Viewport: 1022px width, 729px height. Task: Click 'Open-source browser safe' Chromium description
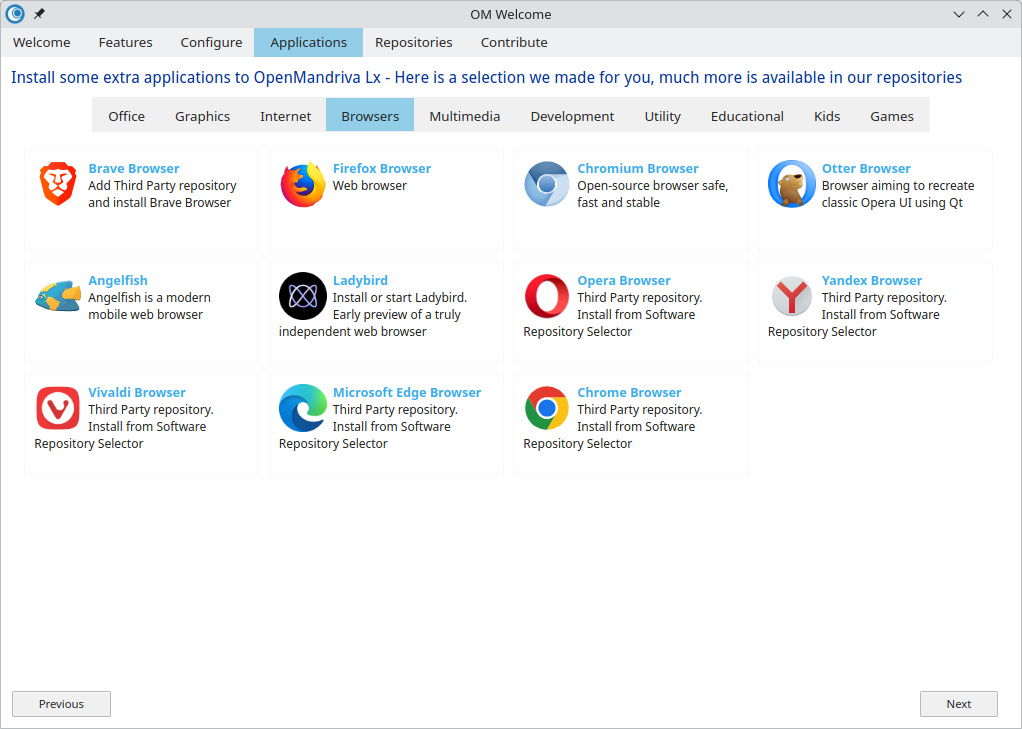tap(652, 186)
